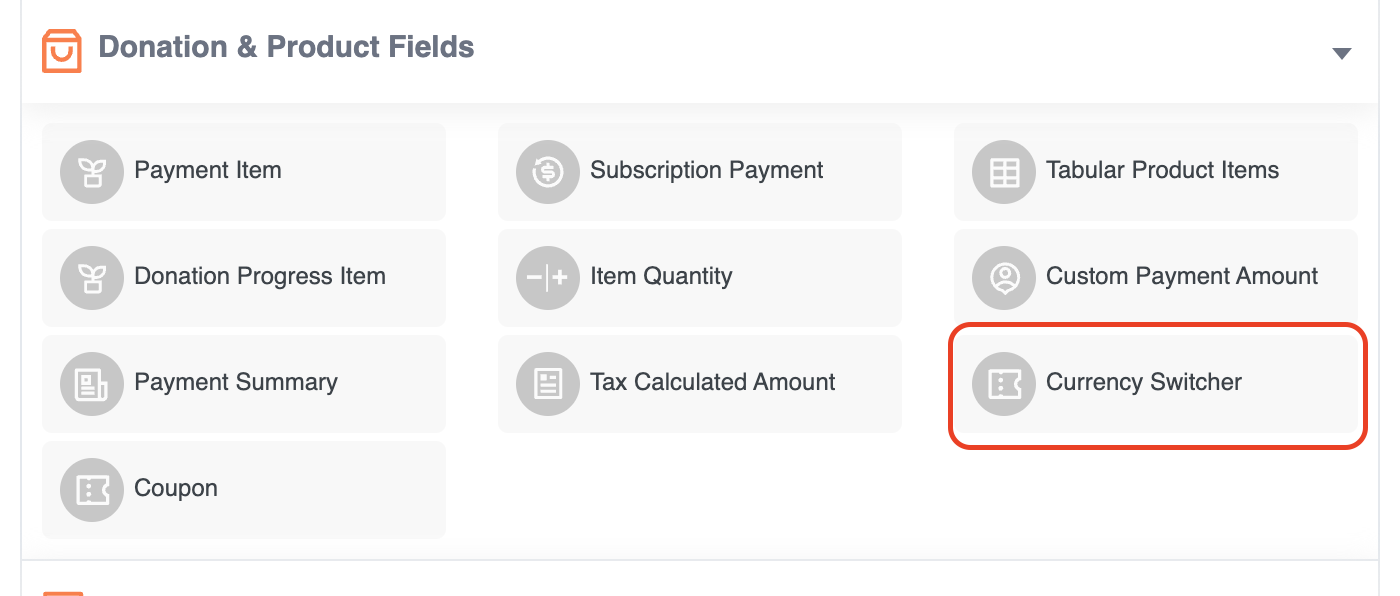Click the Donation & Product Fields title
Screen dimensions: 1400x596
click(x=286, y=47)
